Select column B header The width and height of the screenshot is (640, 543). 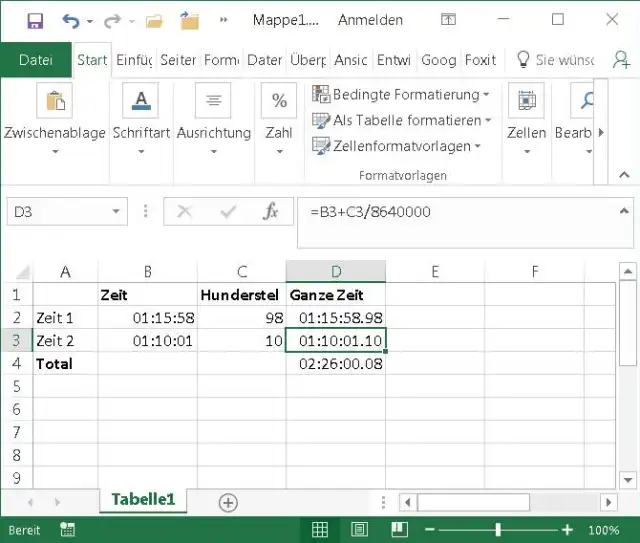pos(148,272)
